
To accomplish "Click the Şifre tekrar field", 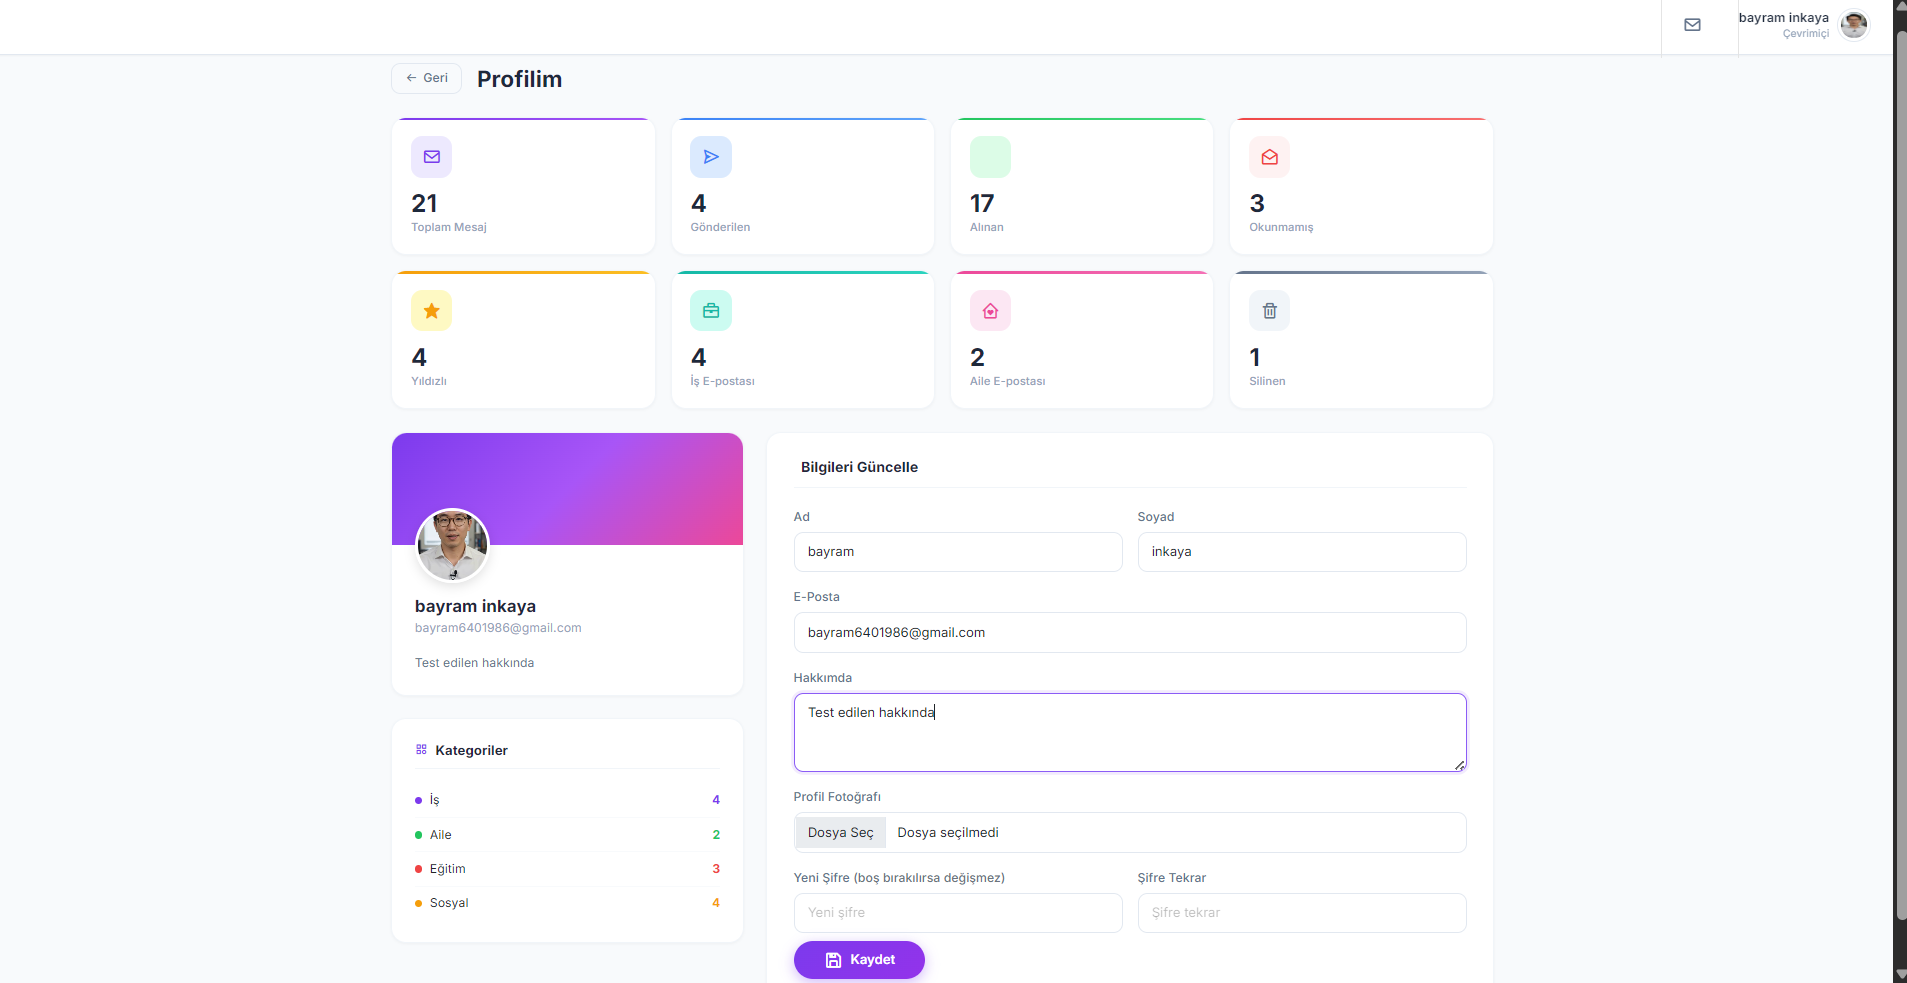I will coord(1302,913).
